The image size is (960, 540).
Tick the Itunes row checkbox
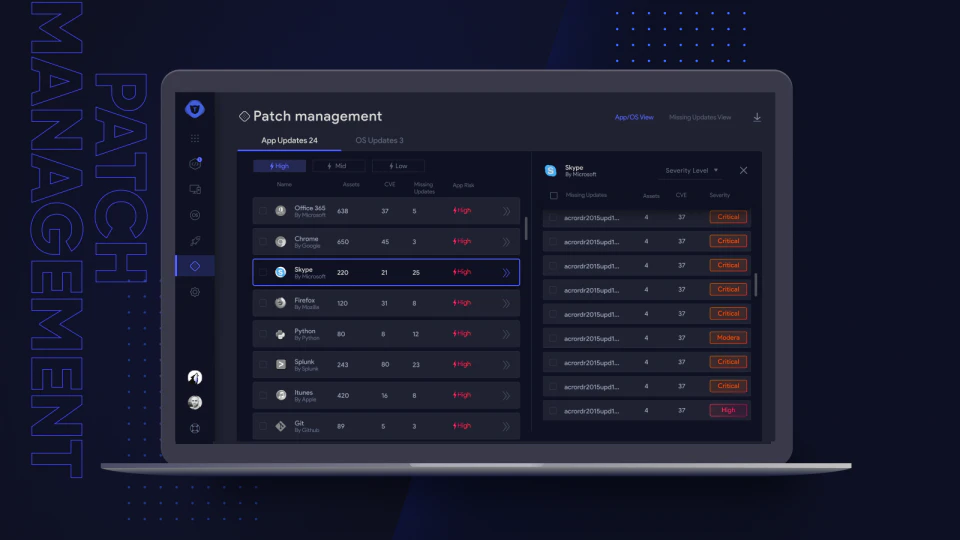tap(263, 395)
